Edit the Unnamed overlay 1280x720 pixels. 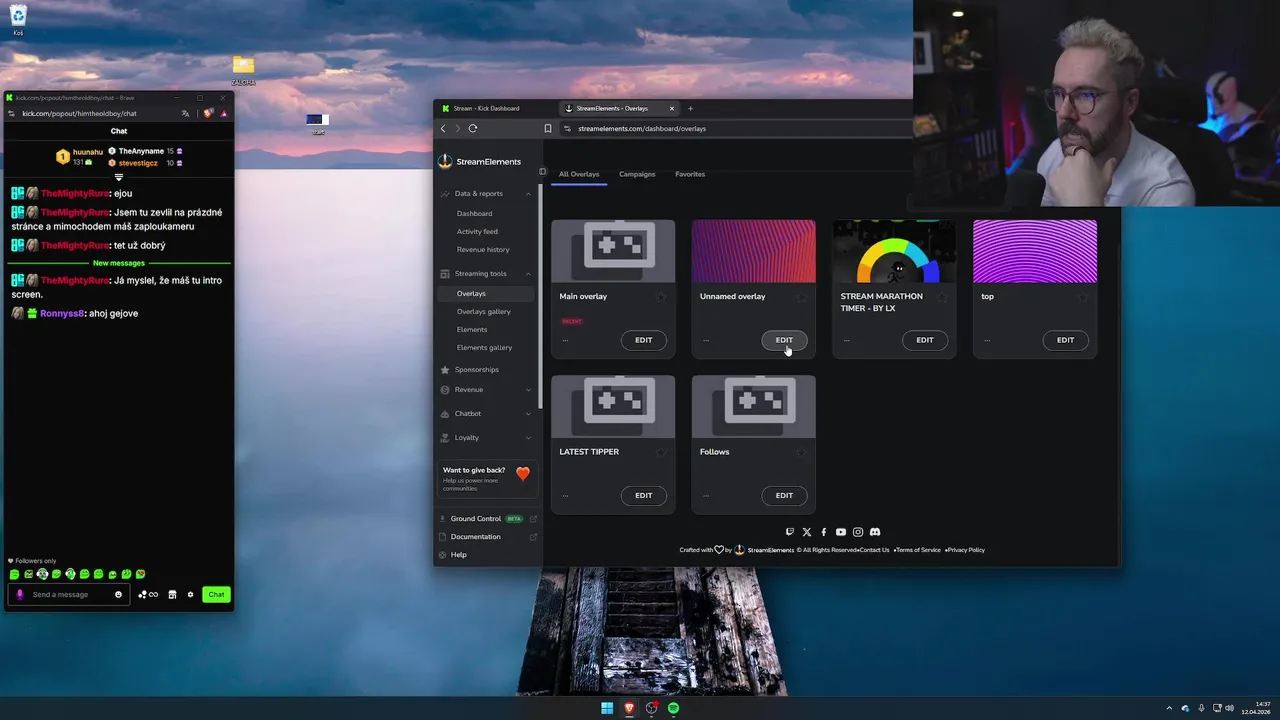point(784,340)
